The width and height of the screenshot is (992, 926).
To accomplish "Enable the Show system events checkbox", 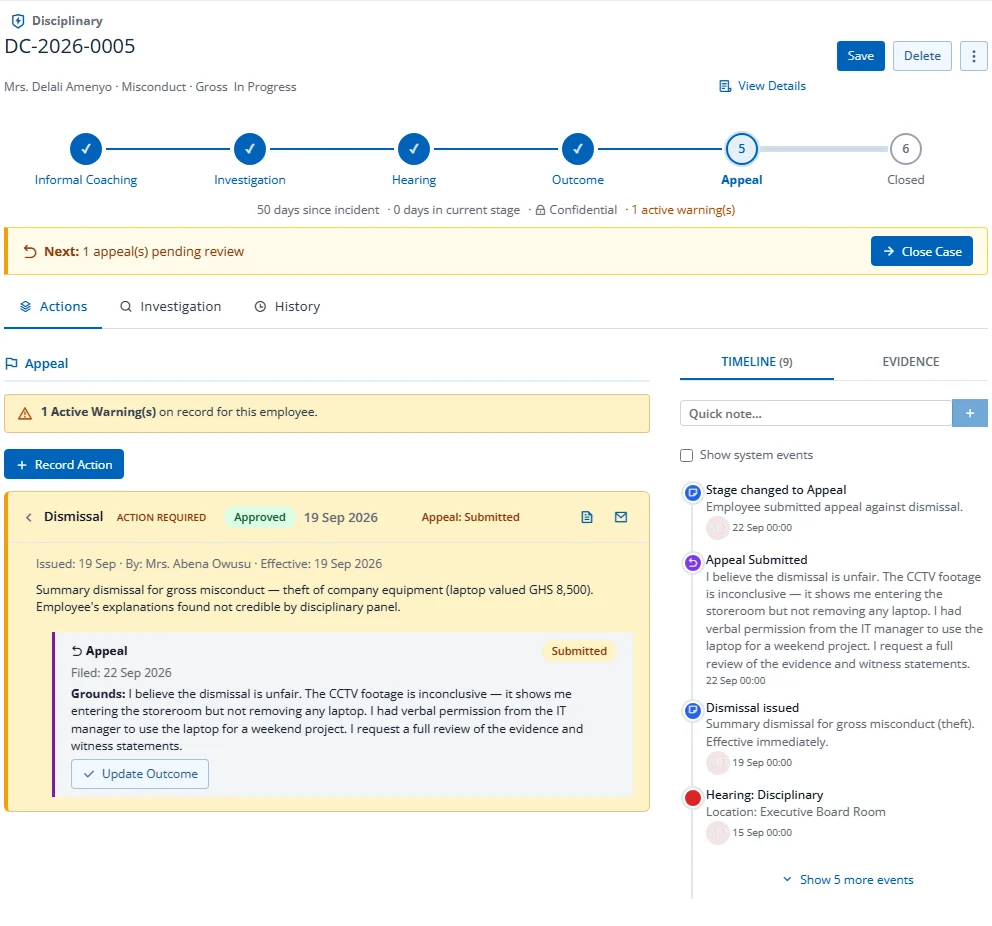I will point(686,455).
